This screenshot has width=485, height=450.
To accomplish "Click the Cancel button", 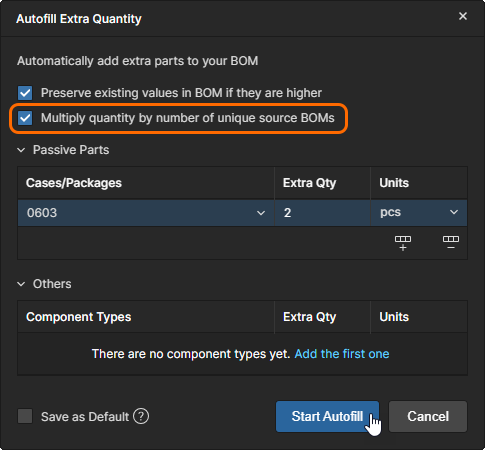I will (x=428, y=416).
